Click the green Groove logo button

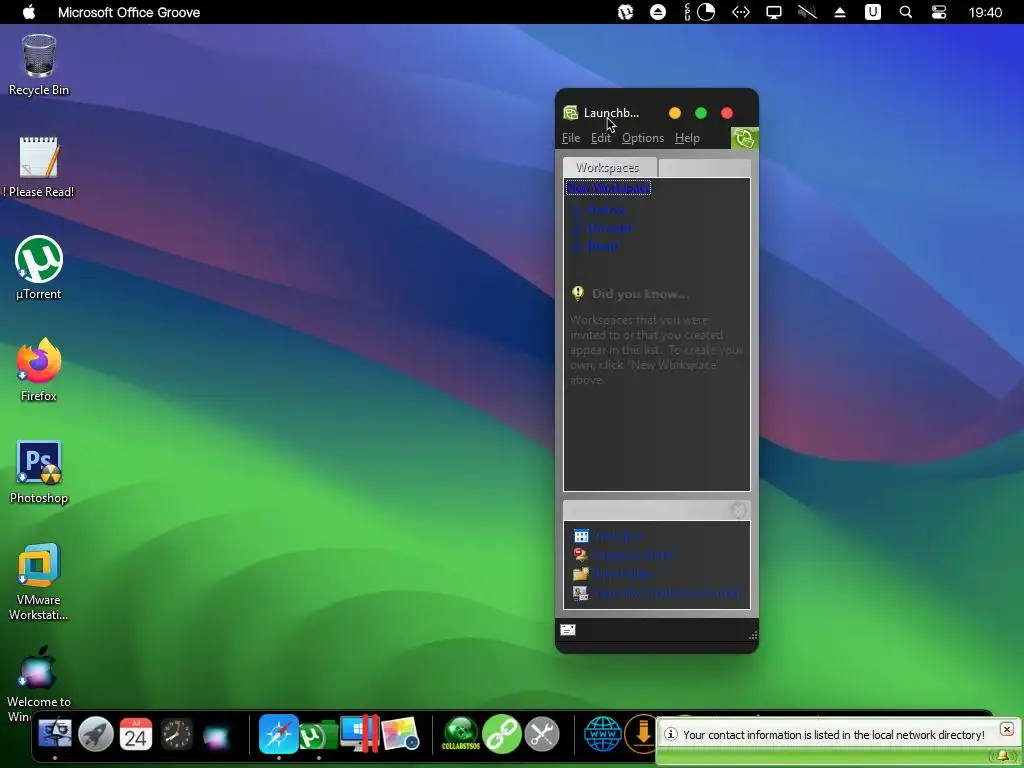(x=744, y=138)
